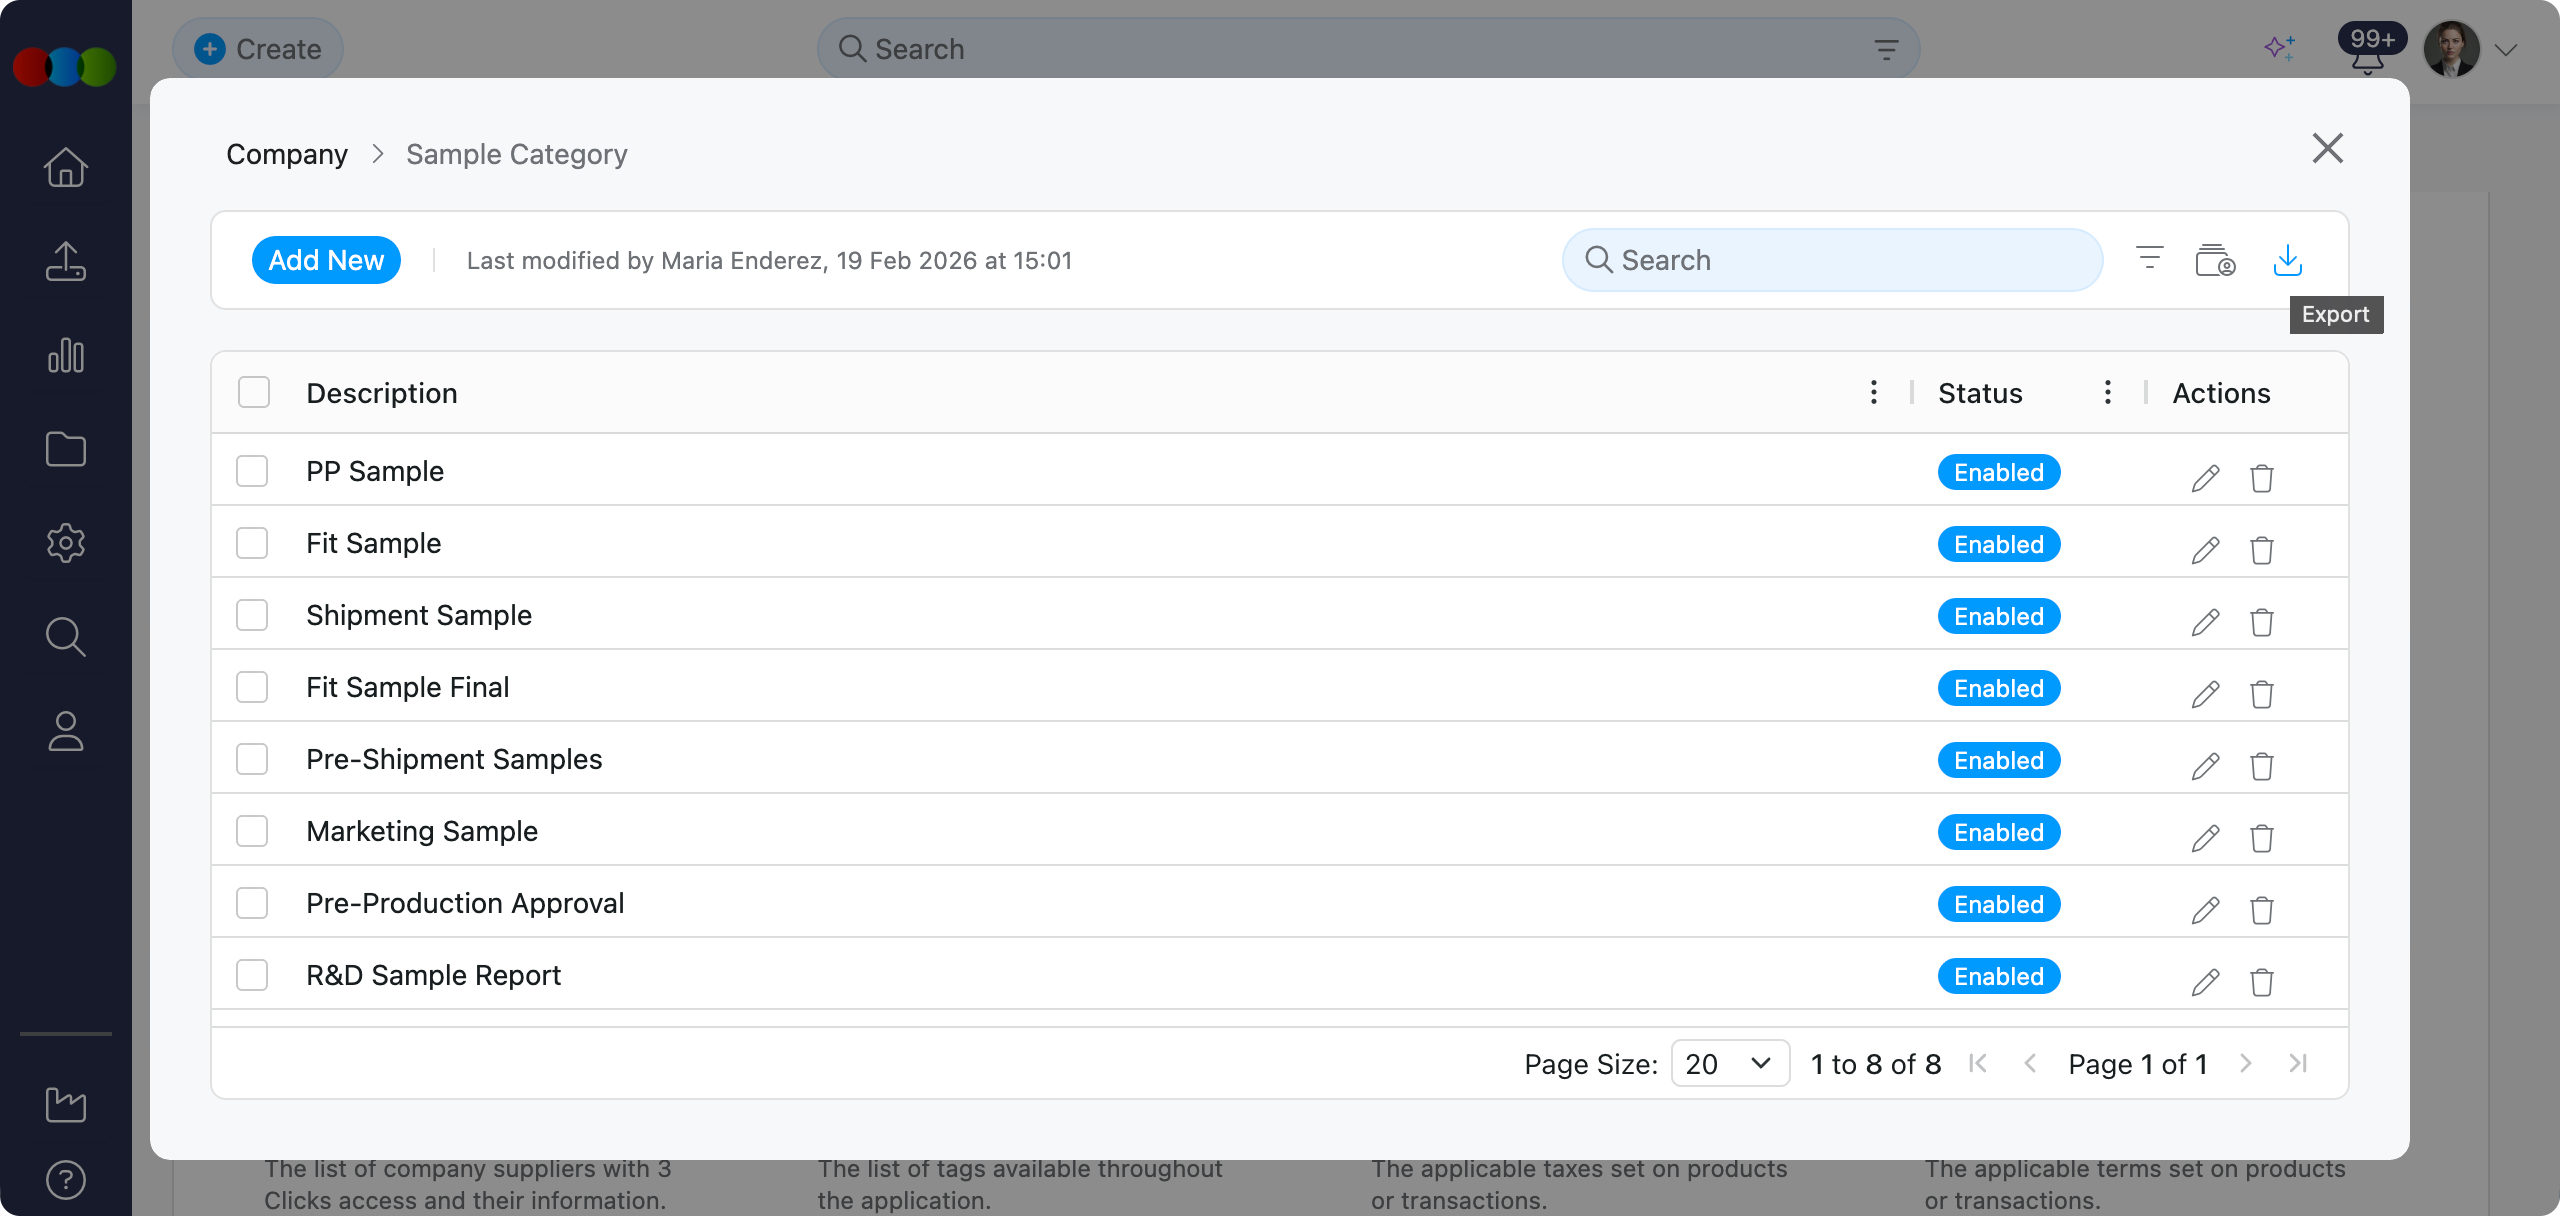Open Status column options menu

click(x=2107, y=392)
